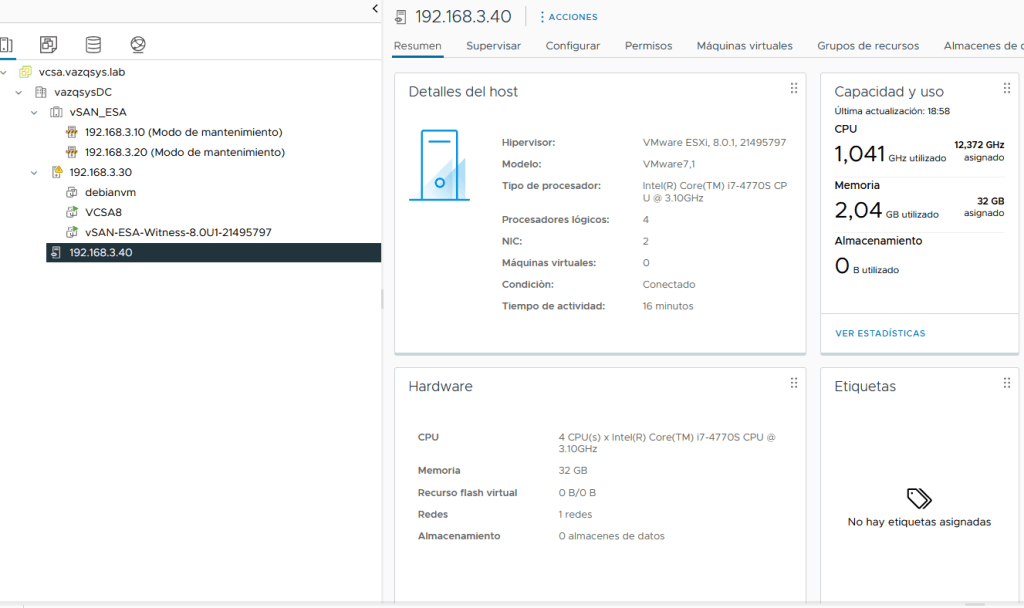Select host 192.168.3.10 in maintenance mode
Image resolution: width=1024 pixels, height=608 pixels.
pyautogui.click(x=183, y=132)
